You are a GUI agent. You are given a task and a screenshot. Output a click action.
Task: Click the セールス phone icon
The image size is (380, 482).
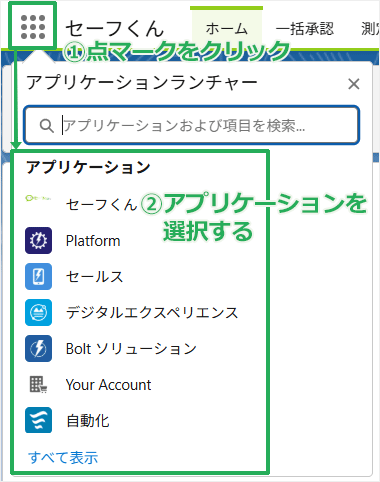pyautogui.click(x=38, y=276)
